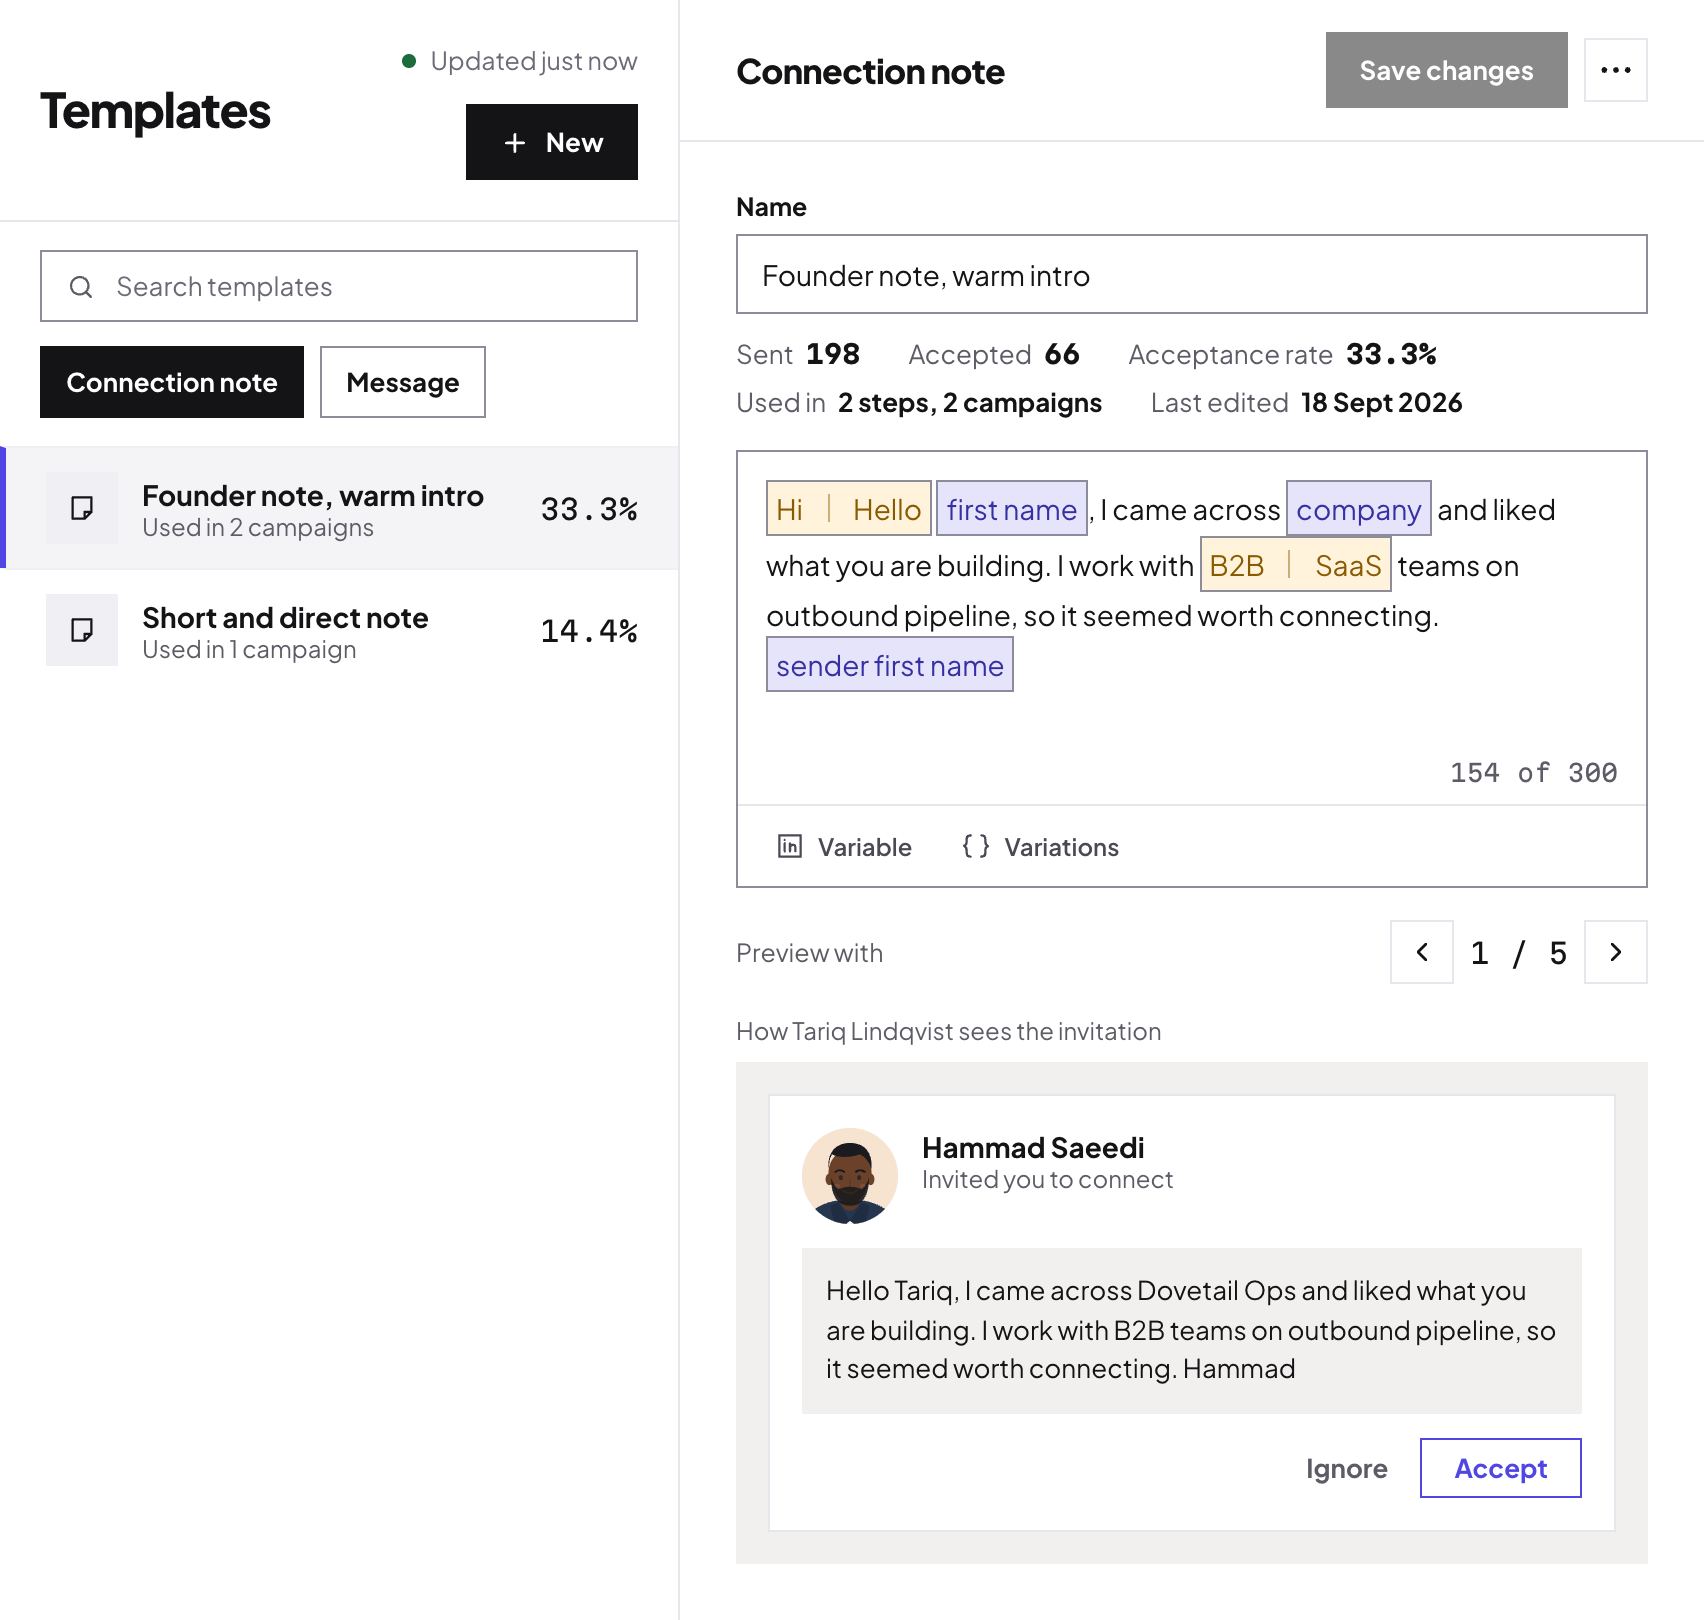
Task: Click the Sent 198 statistic
Action: coord(798,354)
